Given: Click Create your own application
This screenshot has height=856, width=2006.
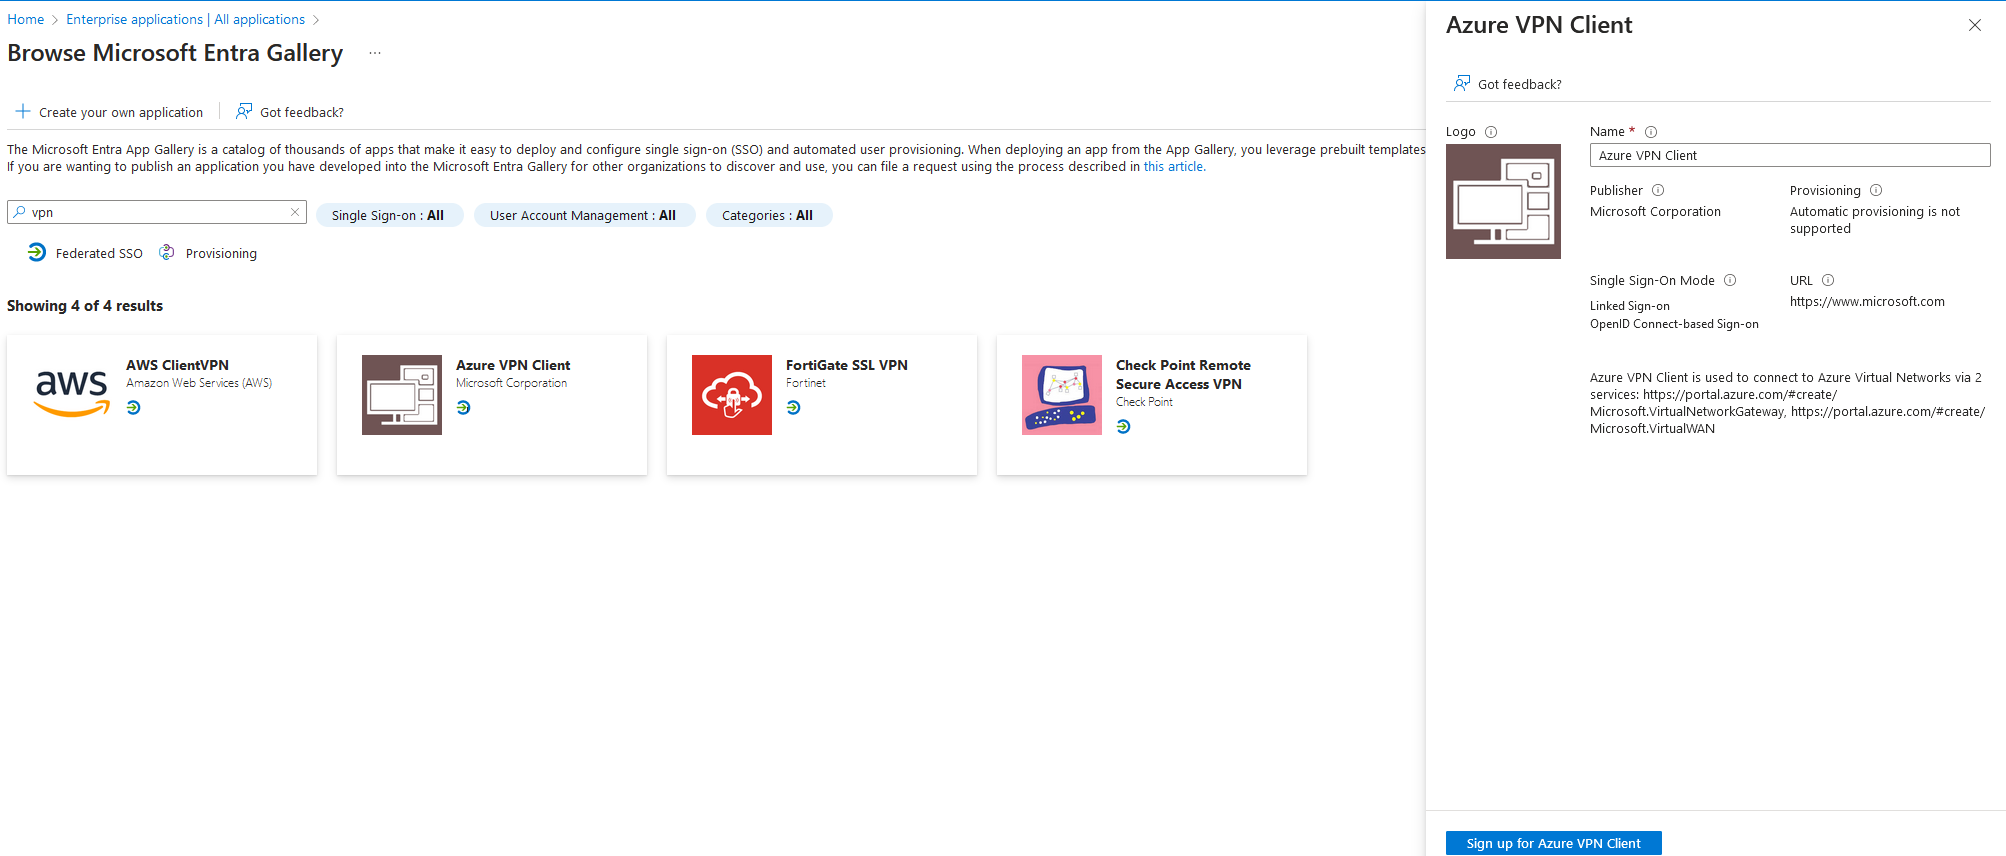Looking at the screenshot, I should pyautogui.click(x=109, y=112).
